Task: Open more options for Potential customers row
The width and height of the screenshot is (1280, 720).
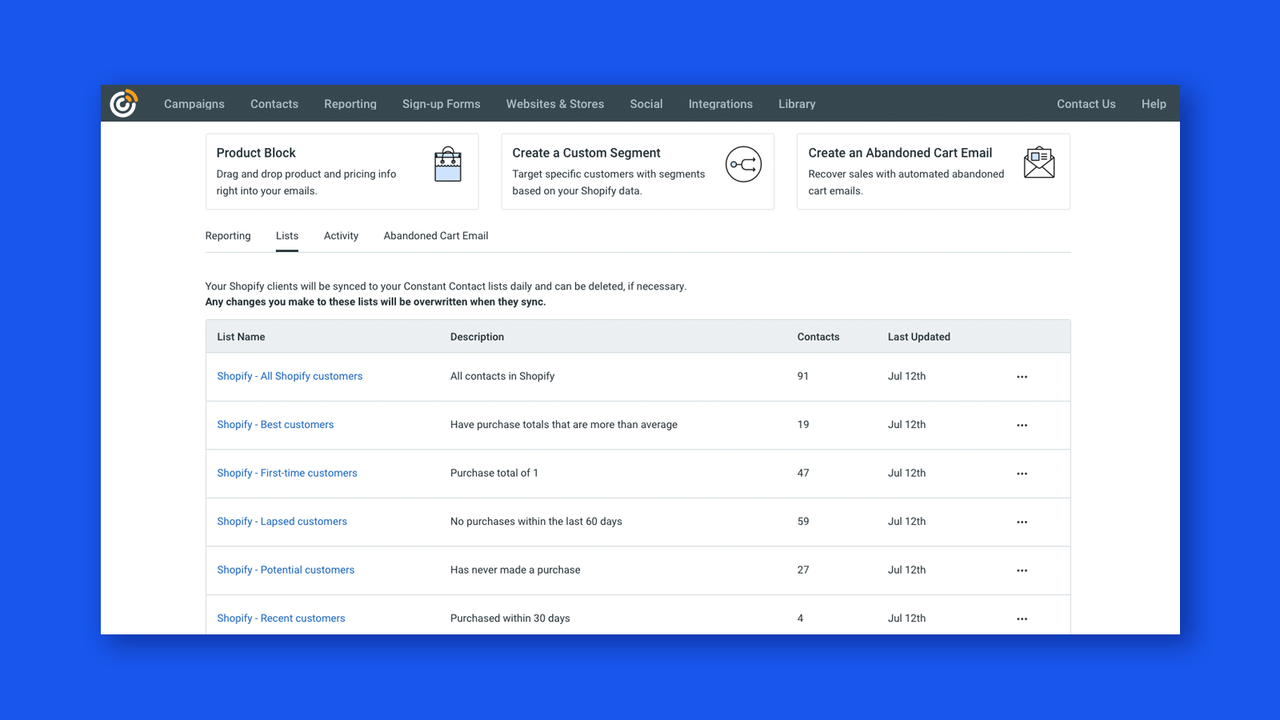Action: point(1022,570)
